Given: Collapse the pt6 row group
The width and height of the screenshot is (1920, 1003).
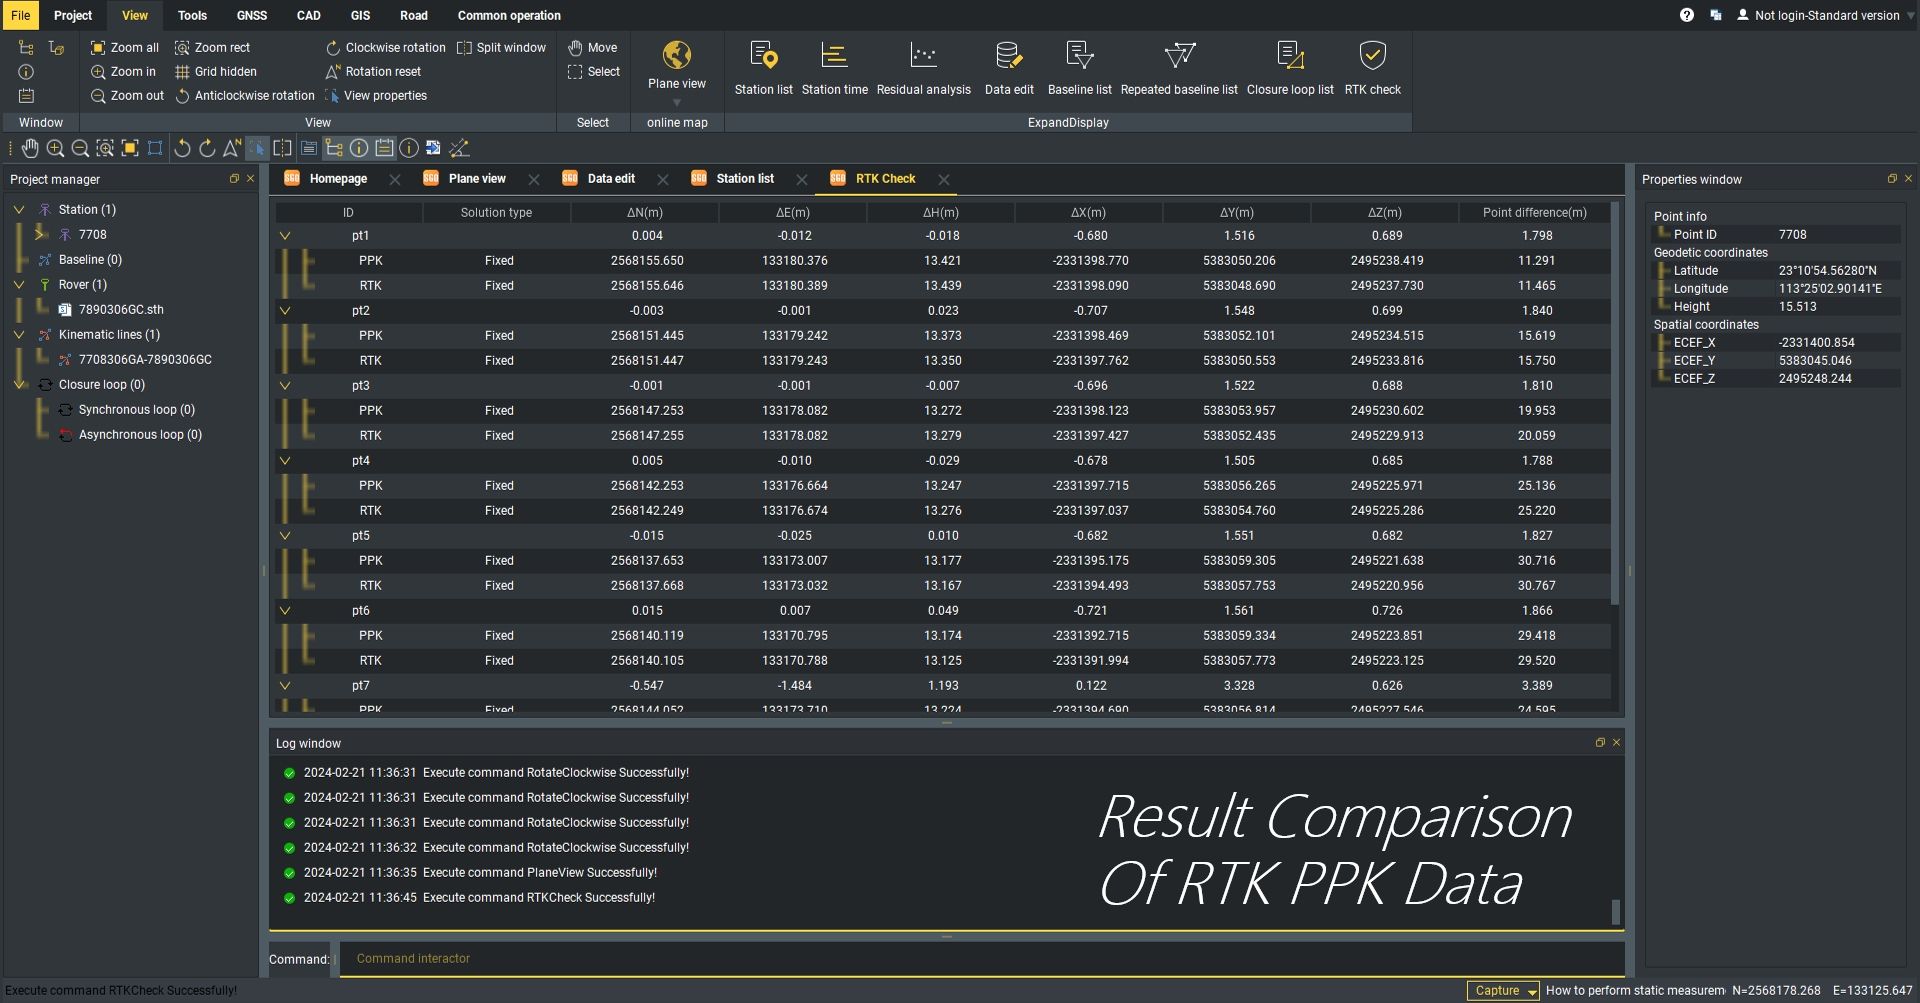Looking at the screenshot, I should click(285, 611).
